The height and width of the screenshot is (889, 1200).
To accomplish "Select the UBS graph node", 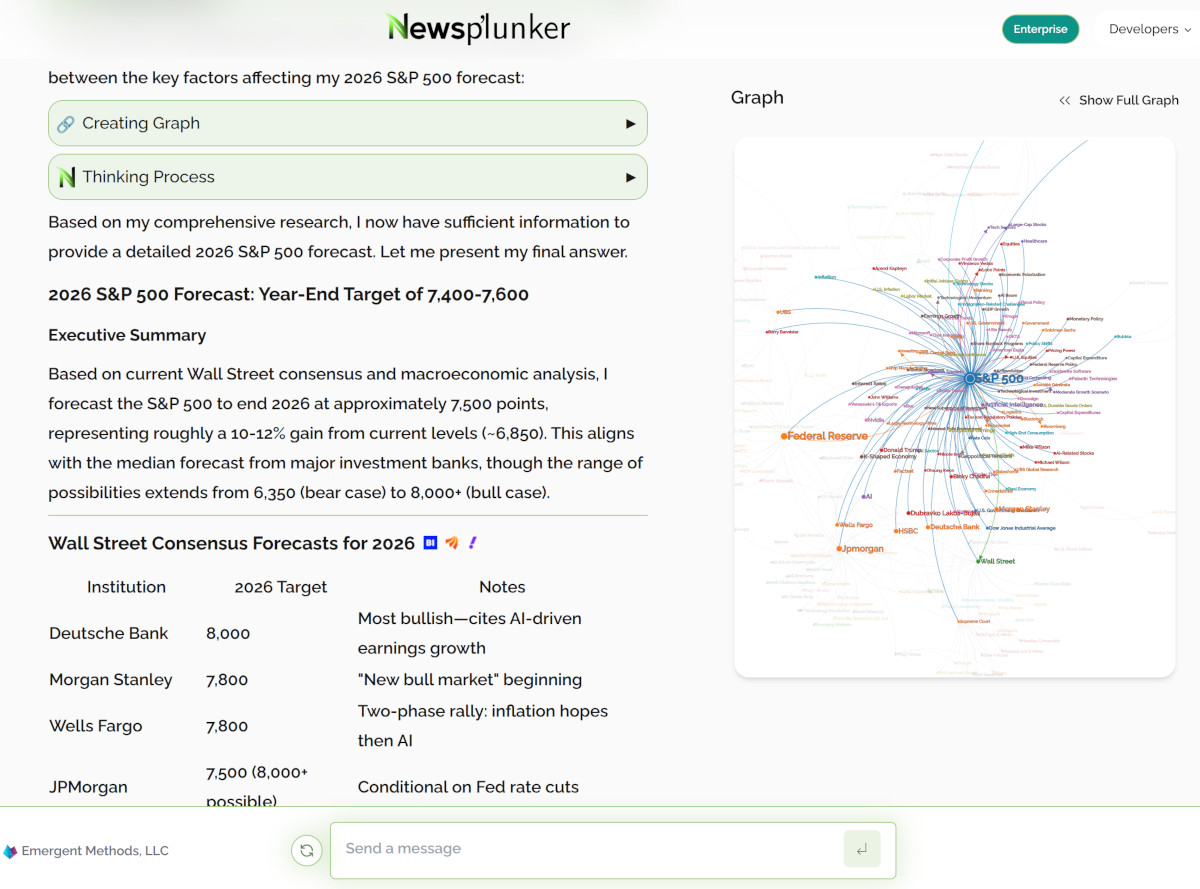I will point(780,313).
